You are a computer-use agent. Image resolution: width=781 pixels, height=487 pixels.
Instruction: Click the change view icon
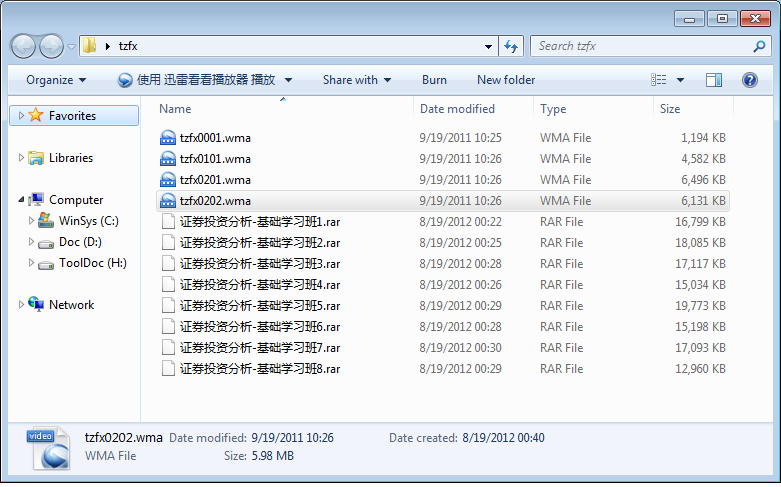click(659, 80)
